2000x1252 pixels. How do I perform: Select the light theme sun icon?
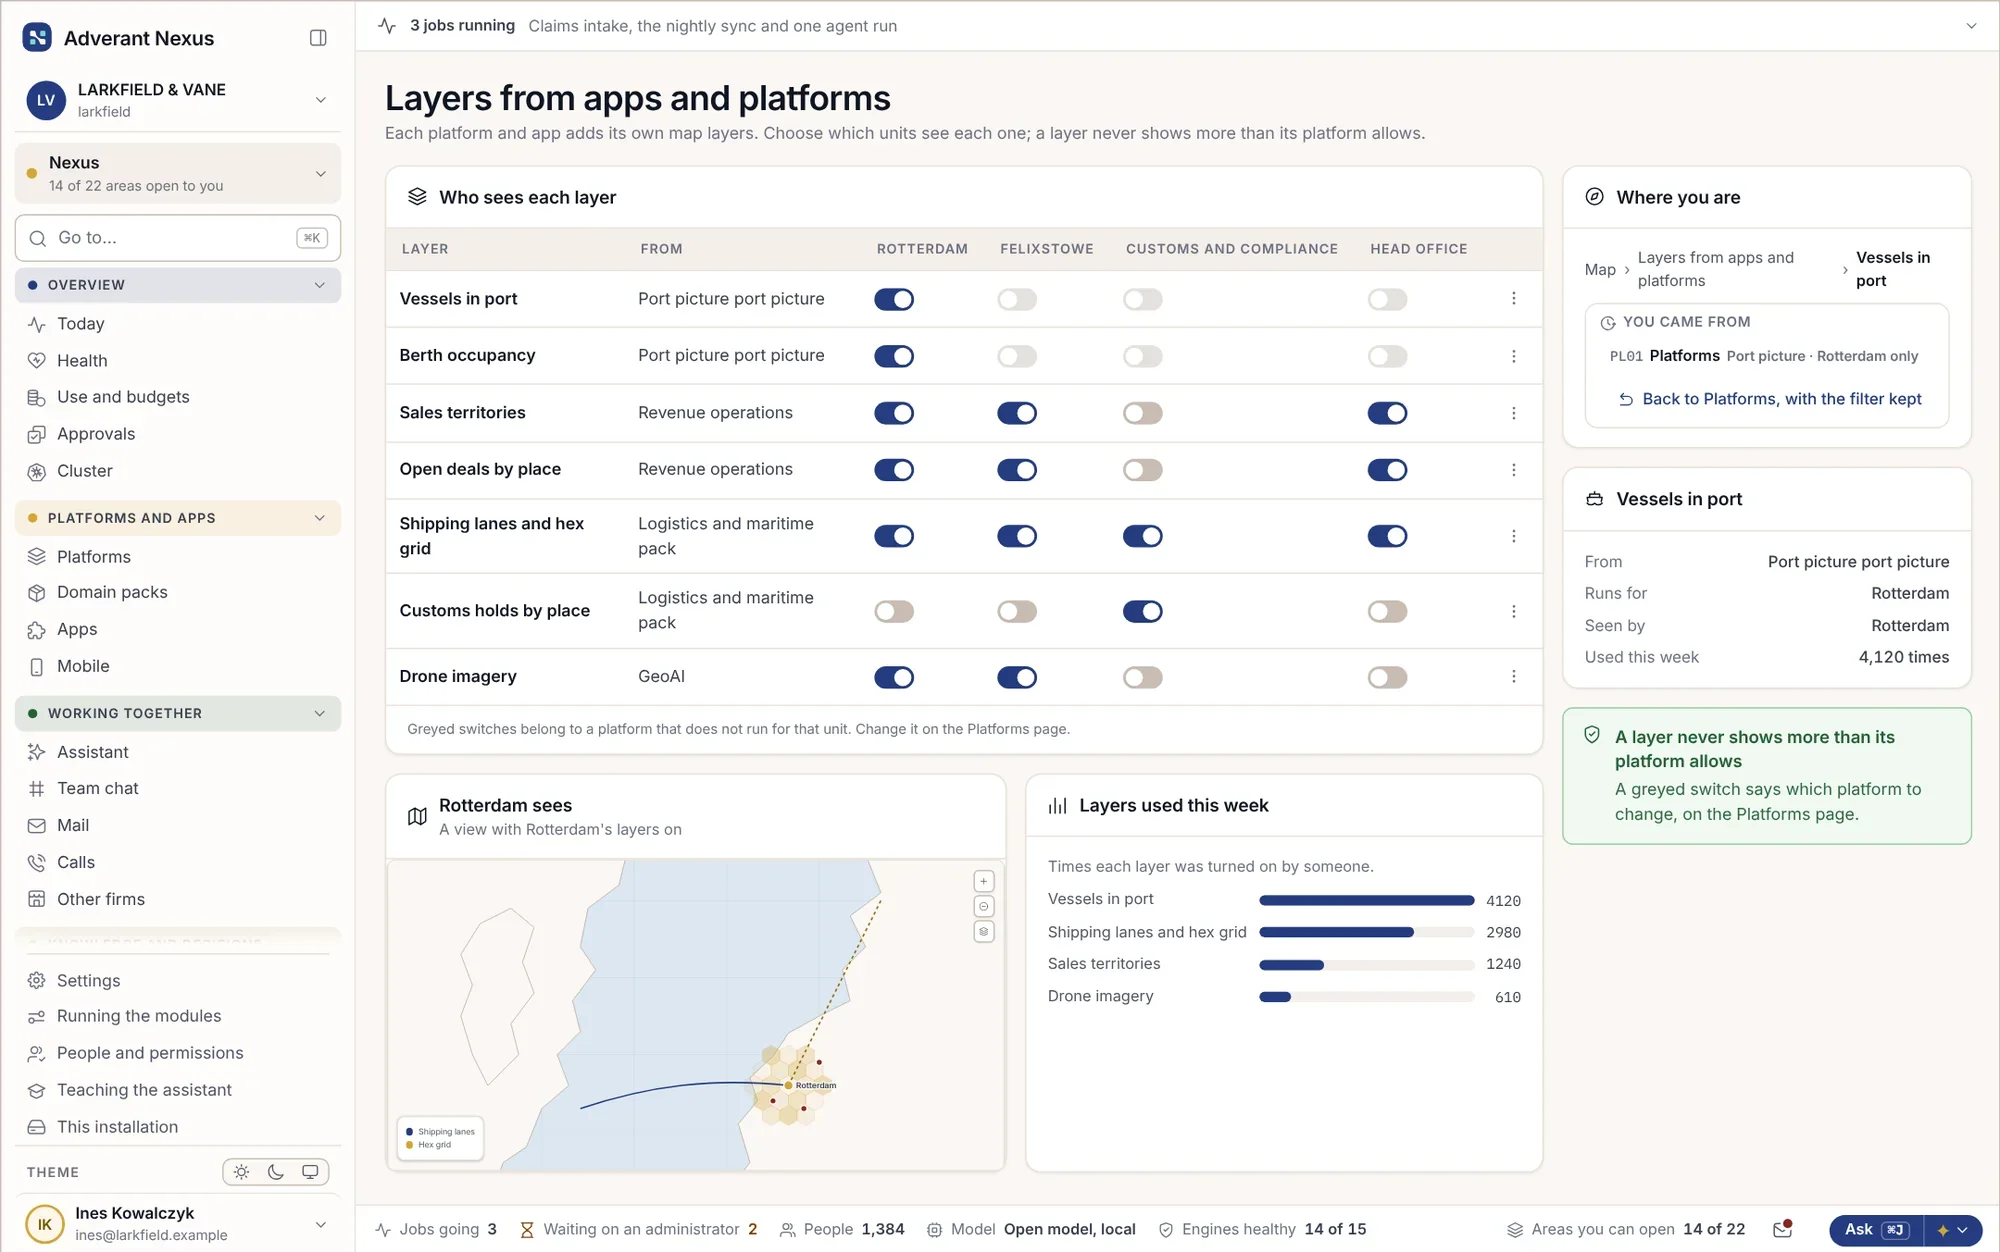[x=241, y=1172]
